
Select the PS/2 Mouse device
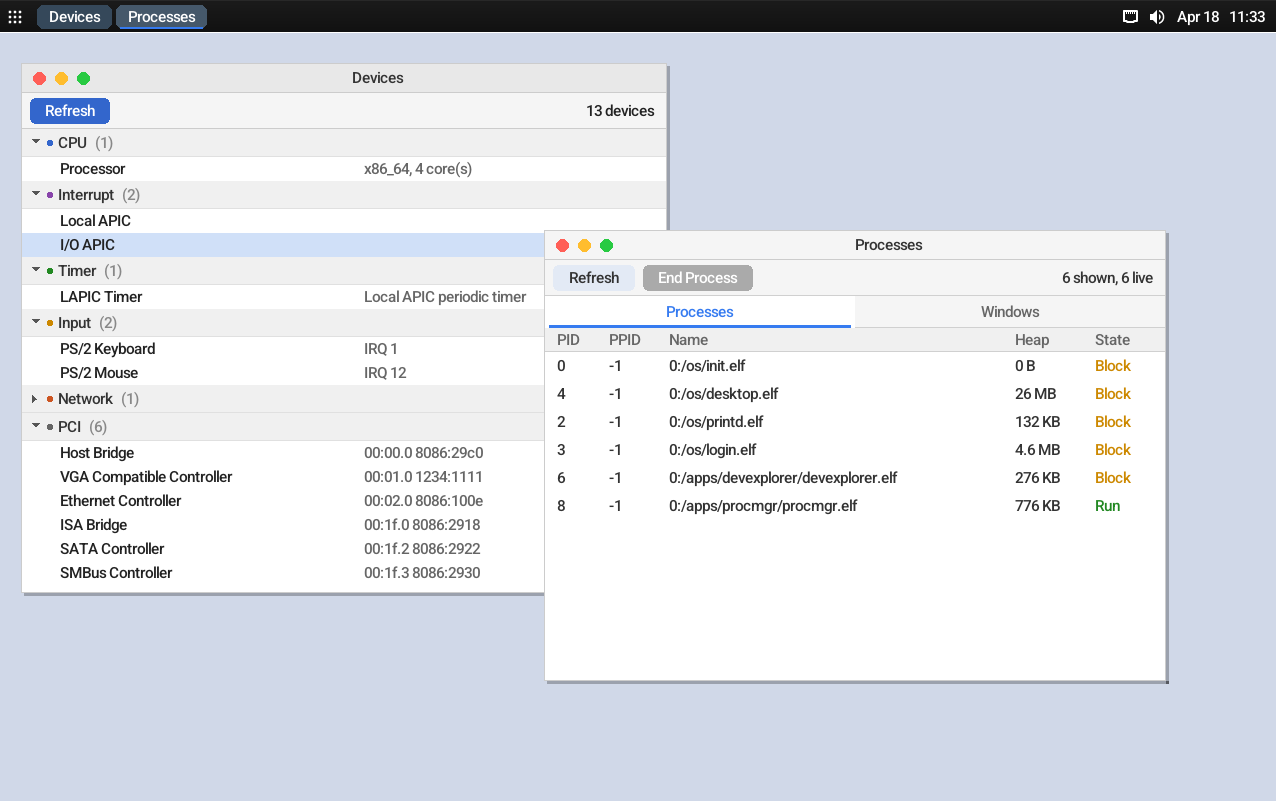(284, 373)
